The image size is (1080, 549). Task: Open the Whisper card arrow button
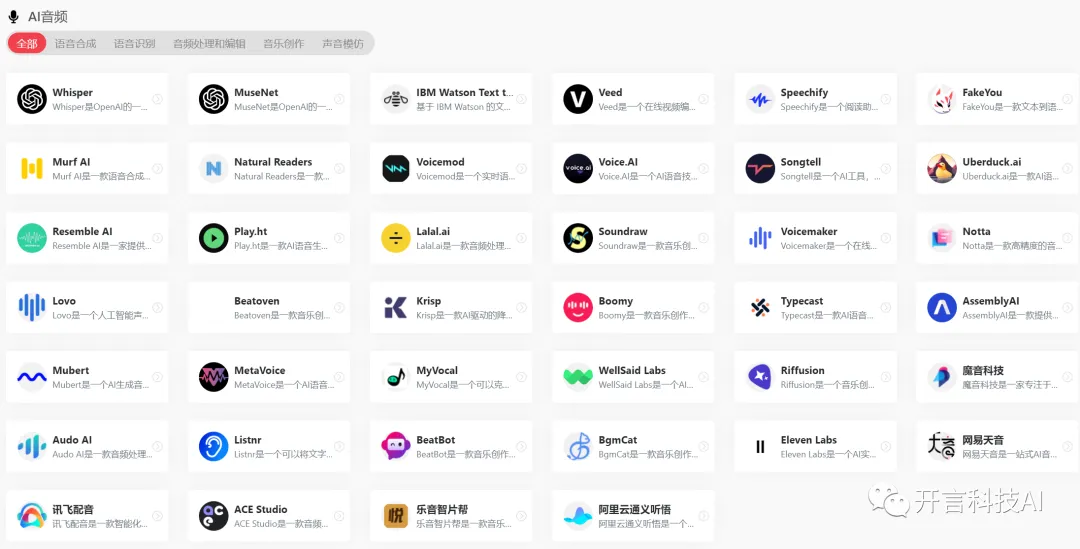157,99
